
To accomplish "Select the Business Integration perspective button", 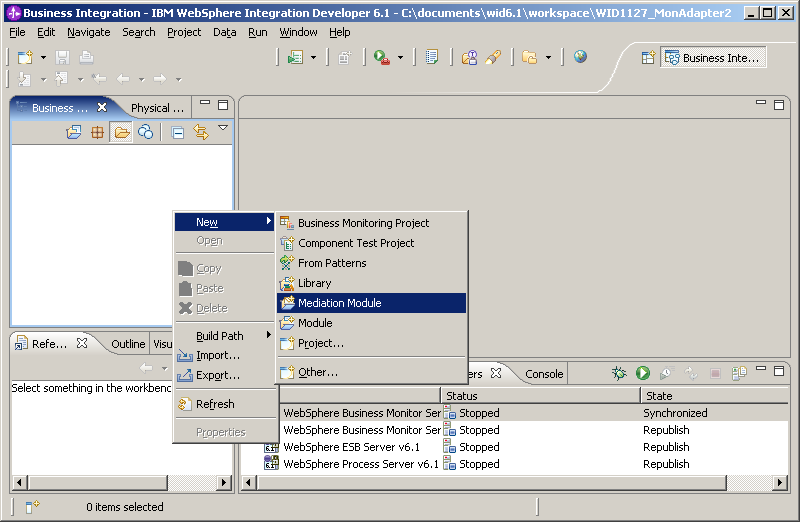I will coord(713,58).
